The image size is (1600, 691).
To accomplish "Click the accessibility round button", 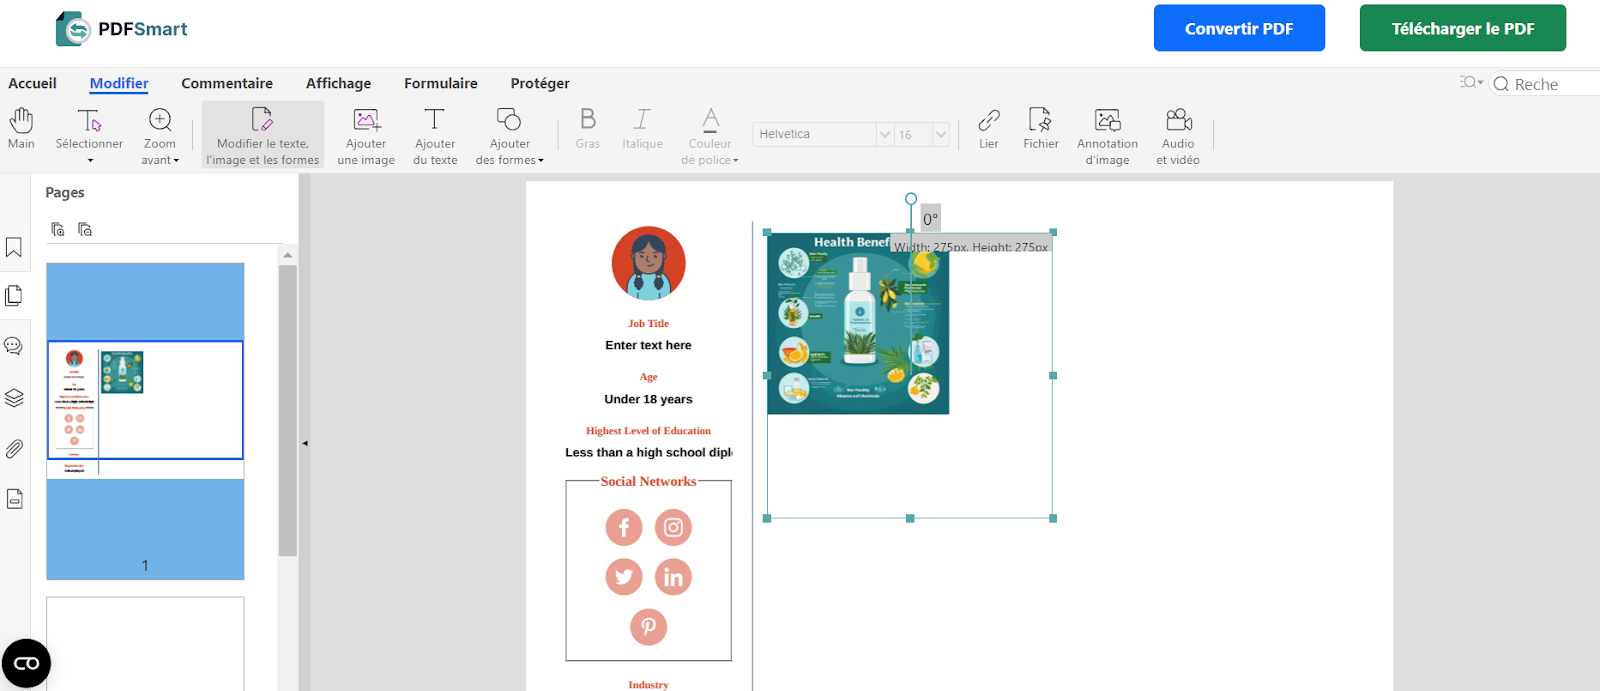I will pyautogui.click(x=26, y=663).
